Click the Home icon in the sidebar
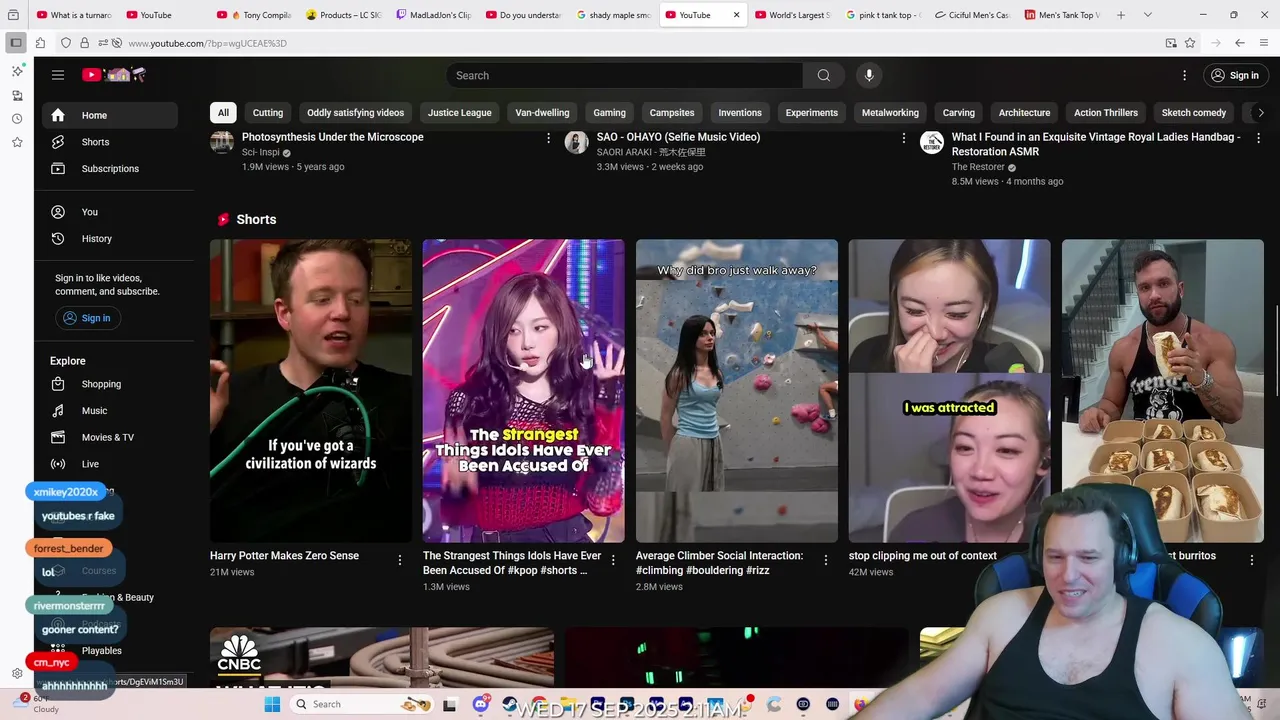This screenshot has width=1280, height=720. coord(58,115)
